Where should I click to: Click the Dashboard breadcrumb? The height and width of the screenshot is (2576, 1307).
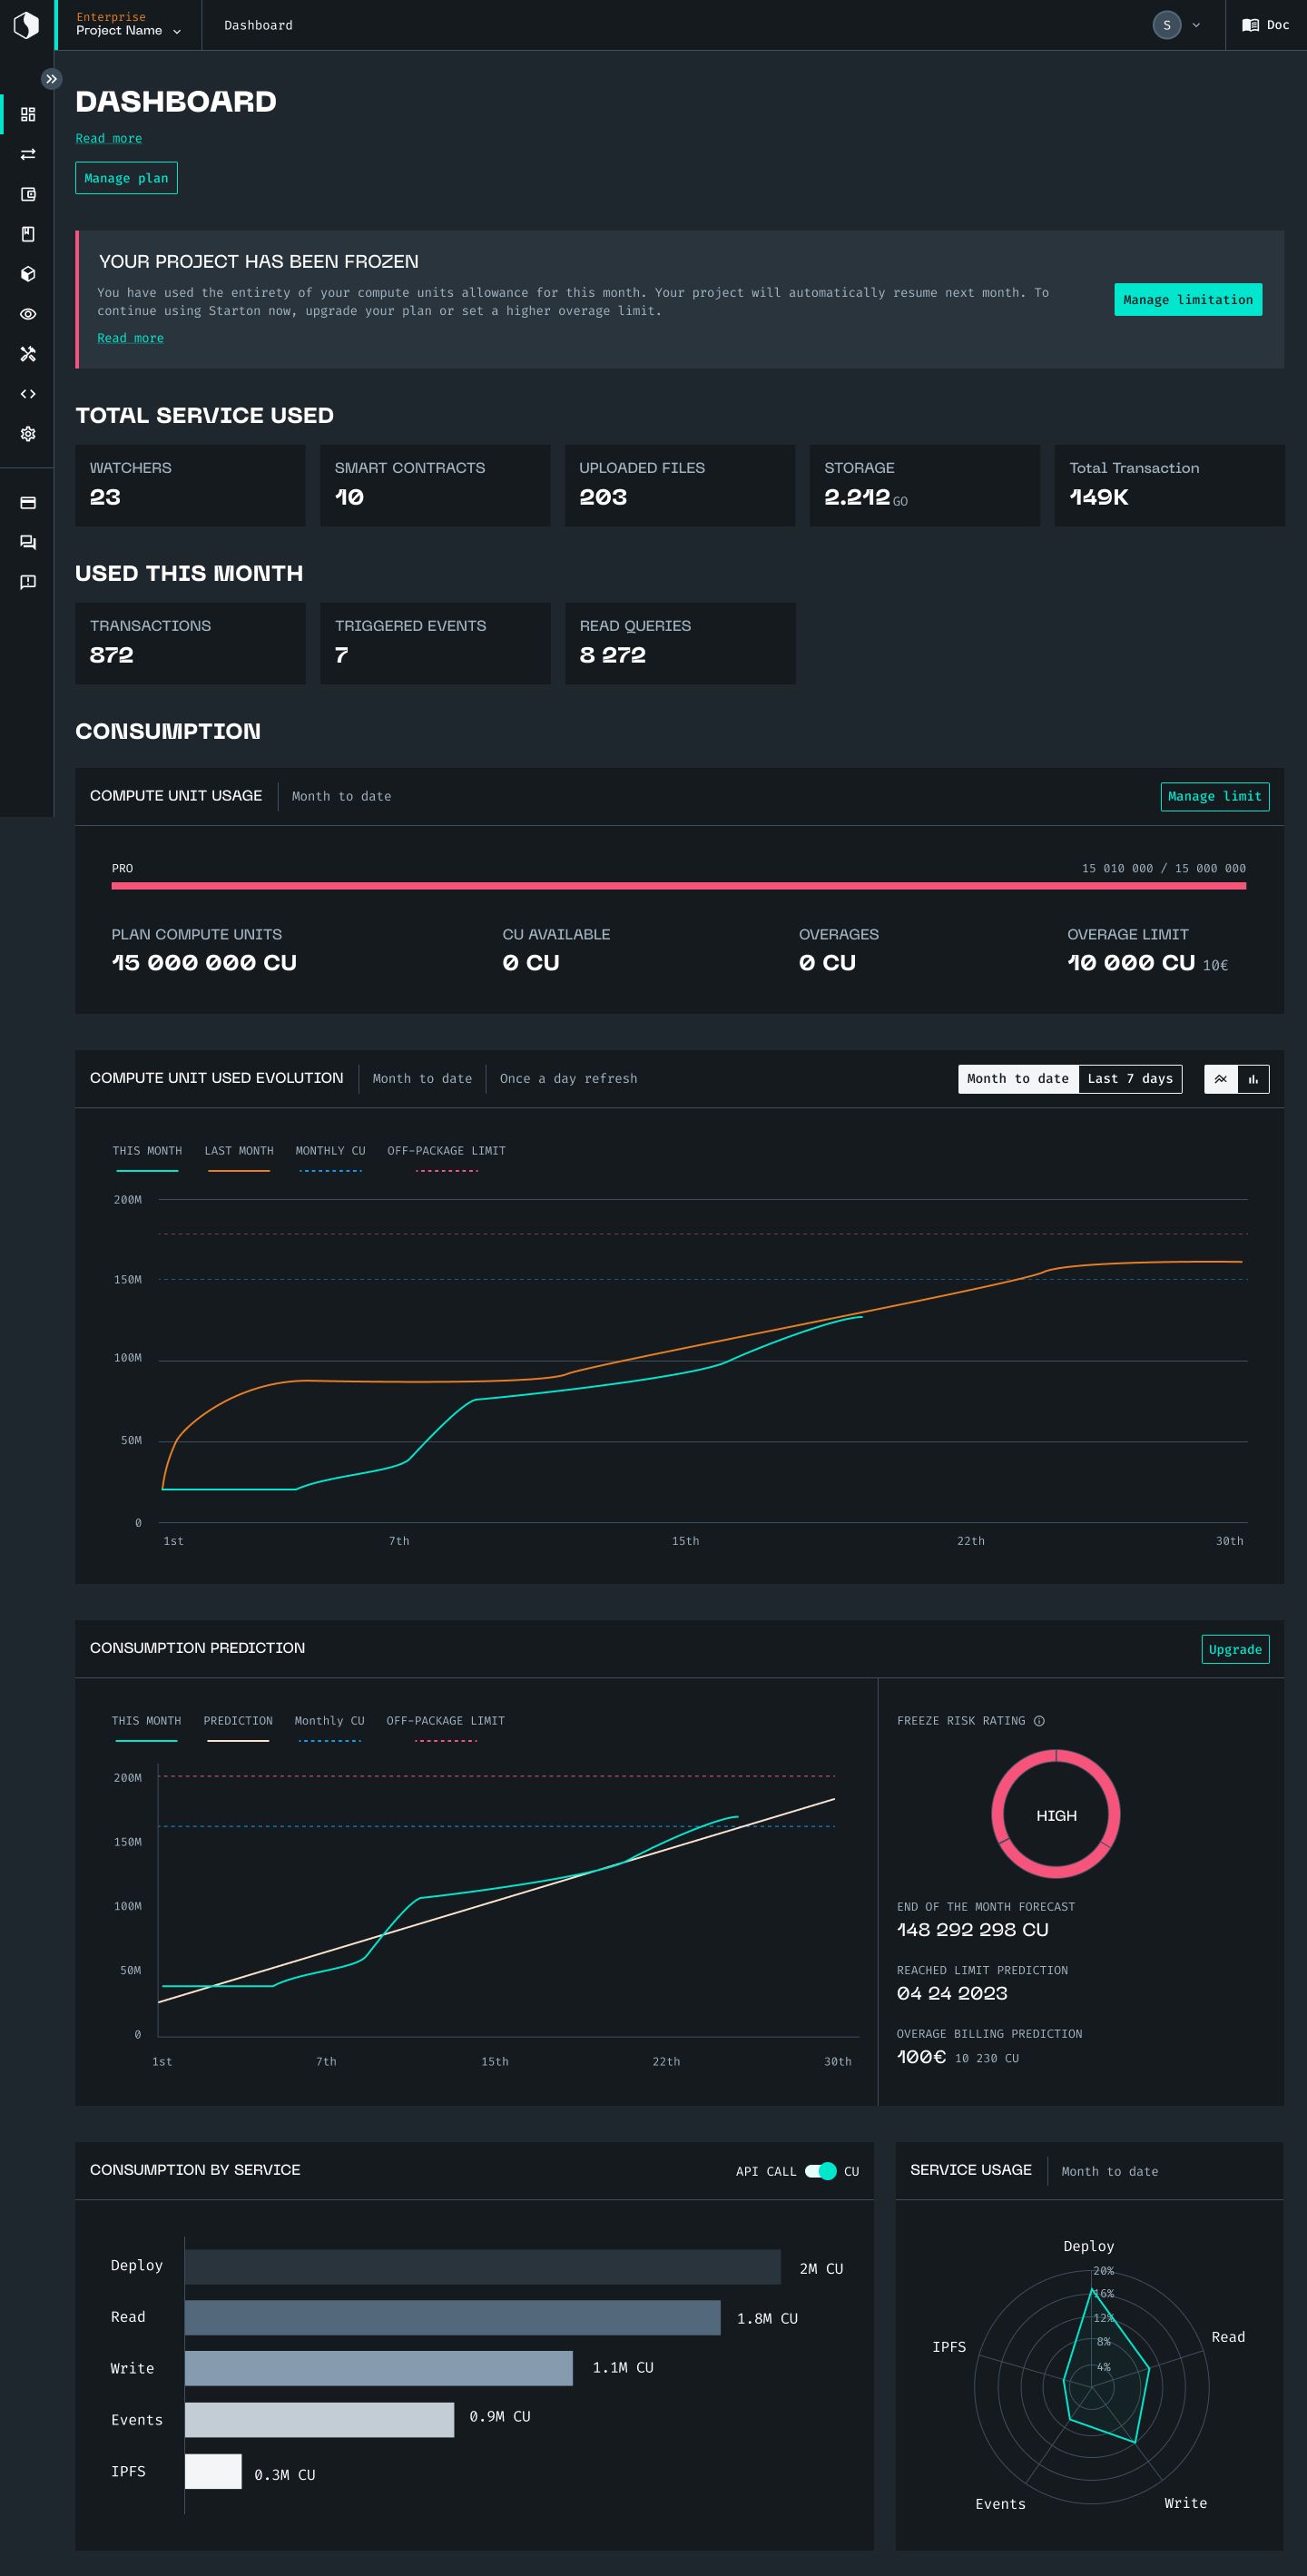[x=258, y=25]
